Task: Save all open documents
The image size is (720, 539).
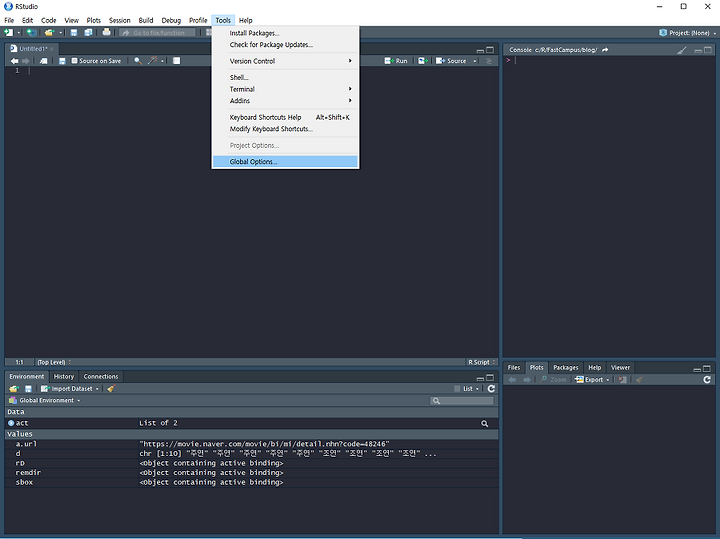Action: coord(88,33)
